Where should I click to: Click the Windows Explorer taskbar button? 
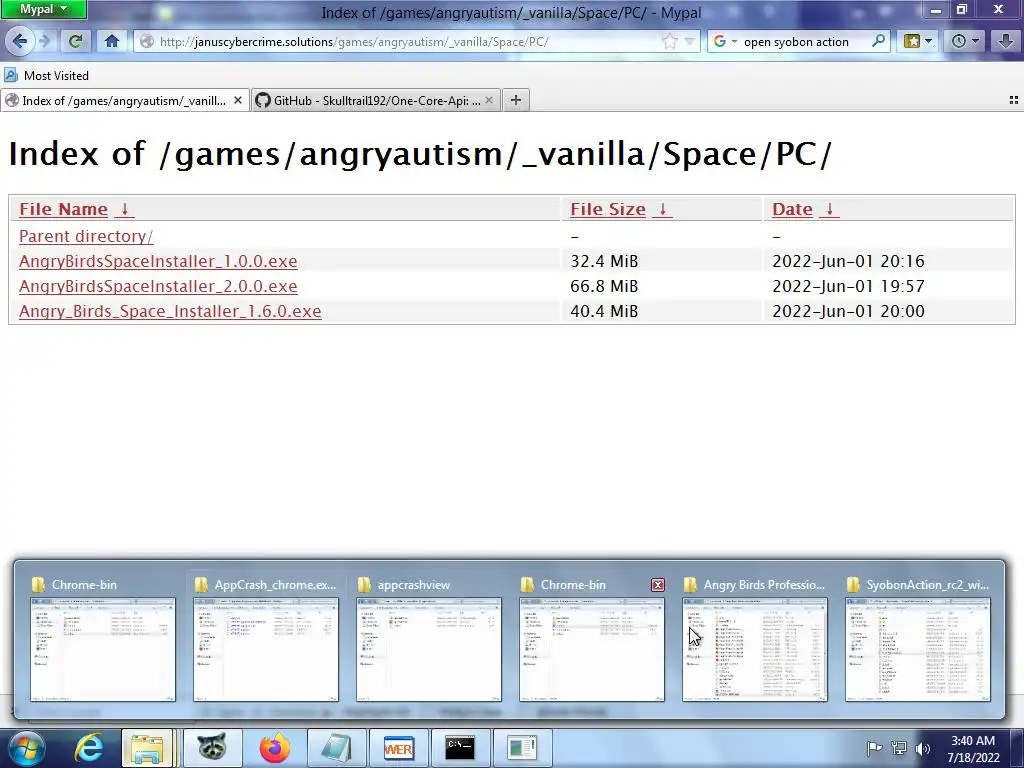point(147,748)
